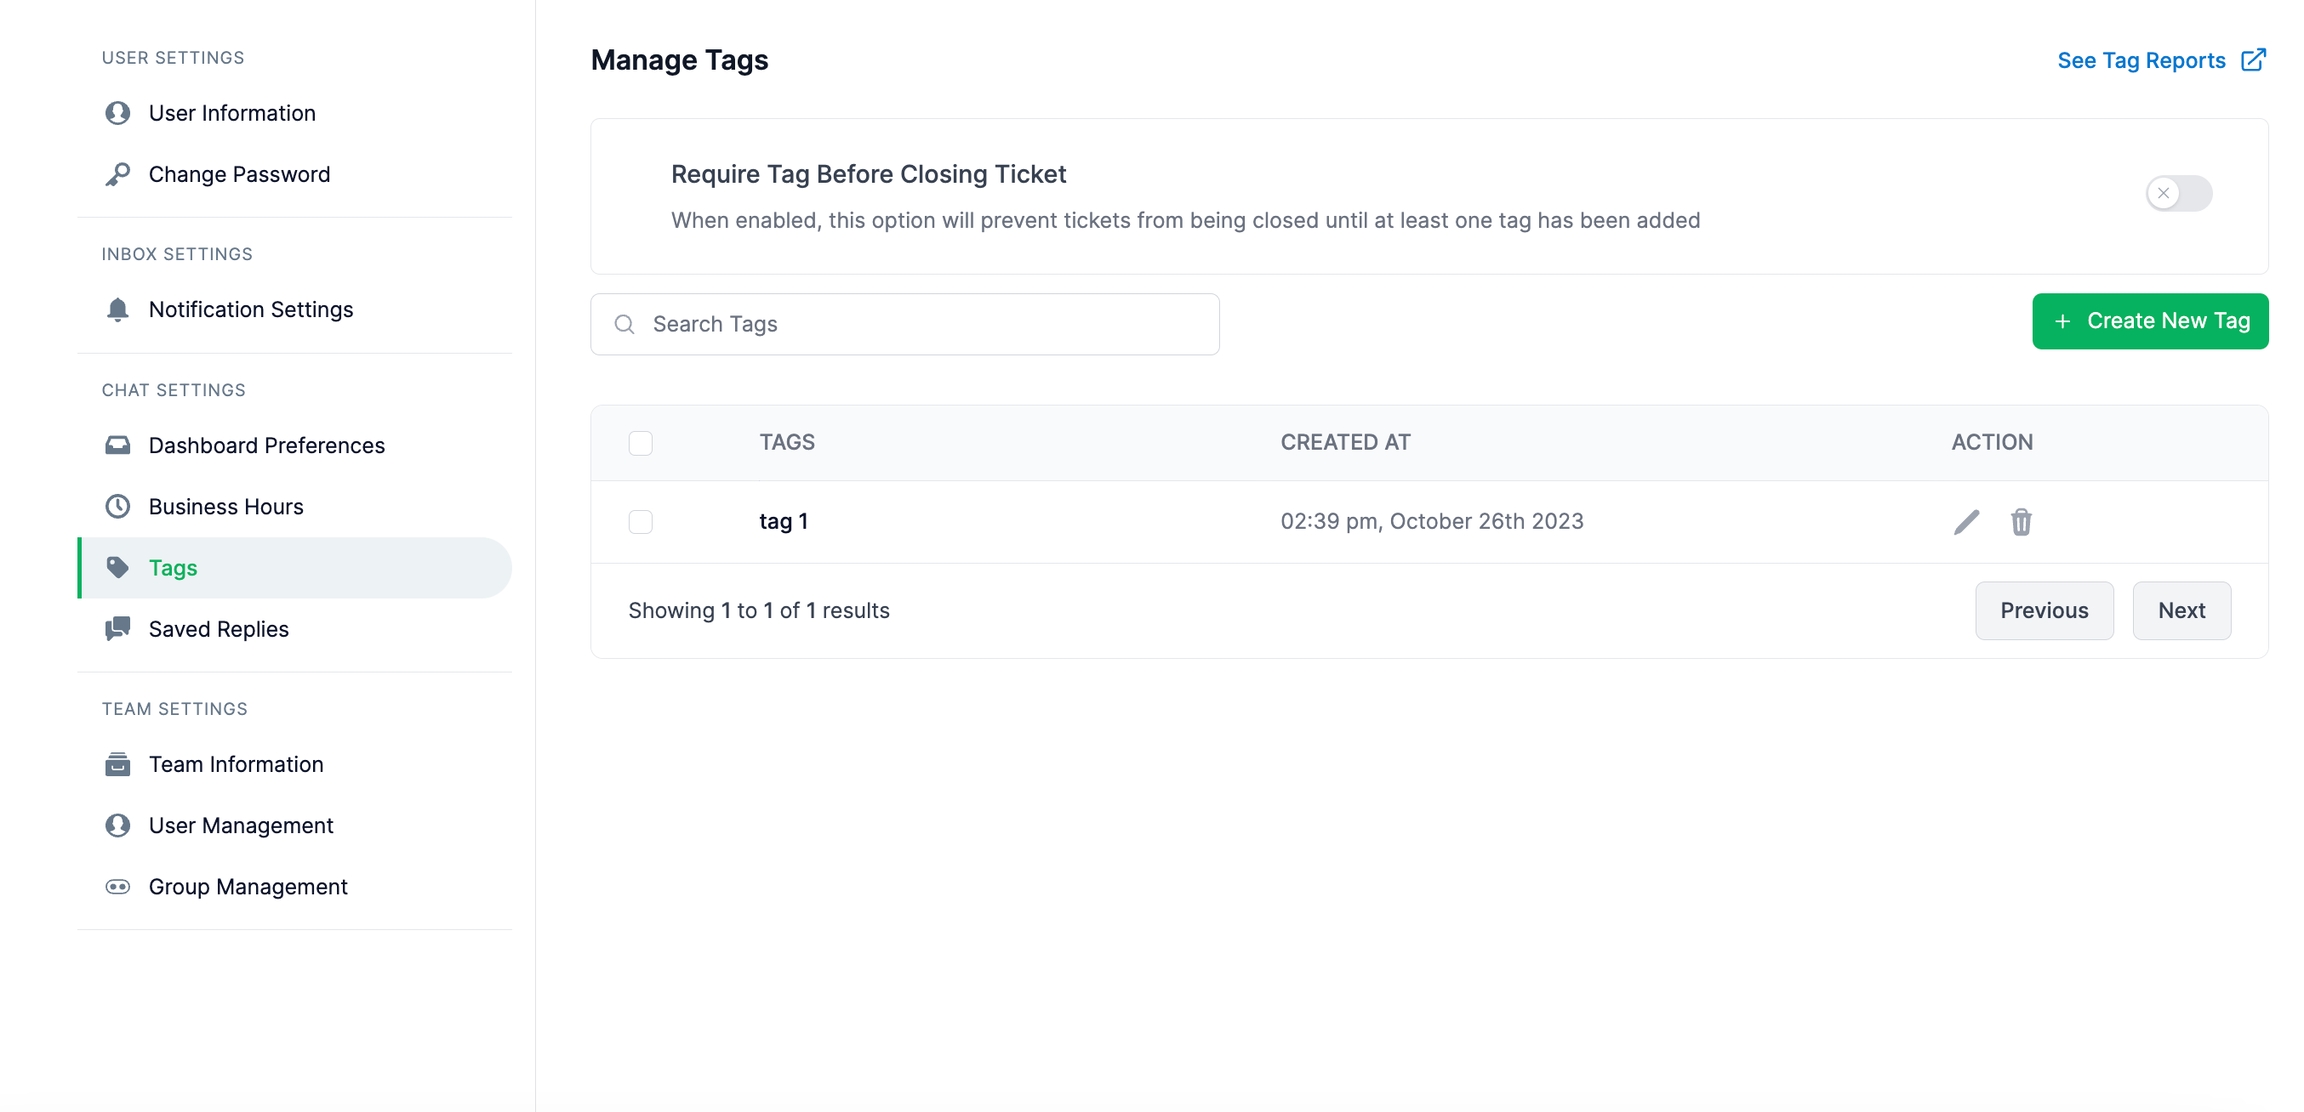Click the key icon for Change Password
The width and height of the screenshot is (2304, 1112).
tap(118, 174)
